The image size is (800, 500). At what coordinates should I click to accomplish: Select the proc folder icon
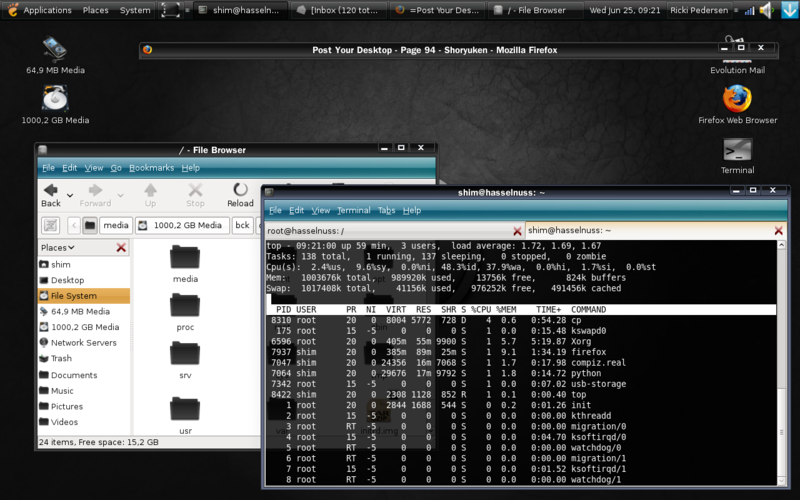(x=185, y=305)
